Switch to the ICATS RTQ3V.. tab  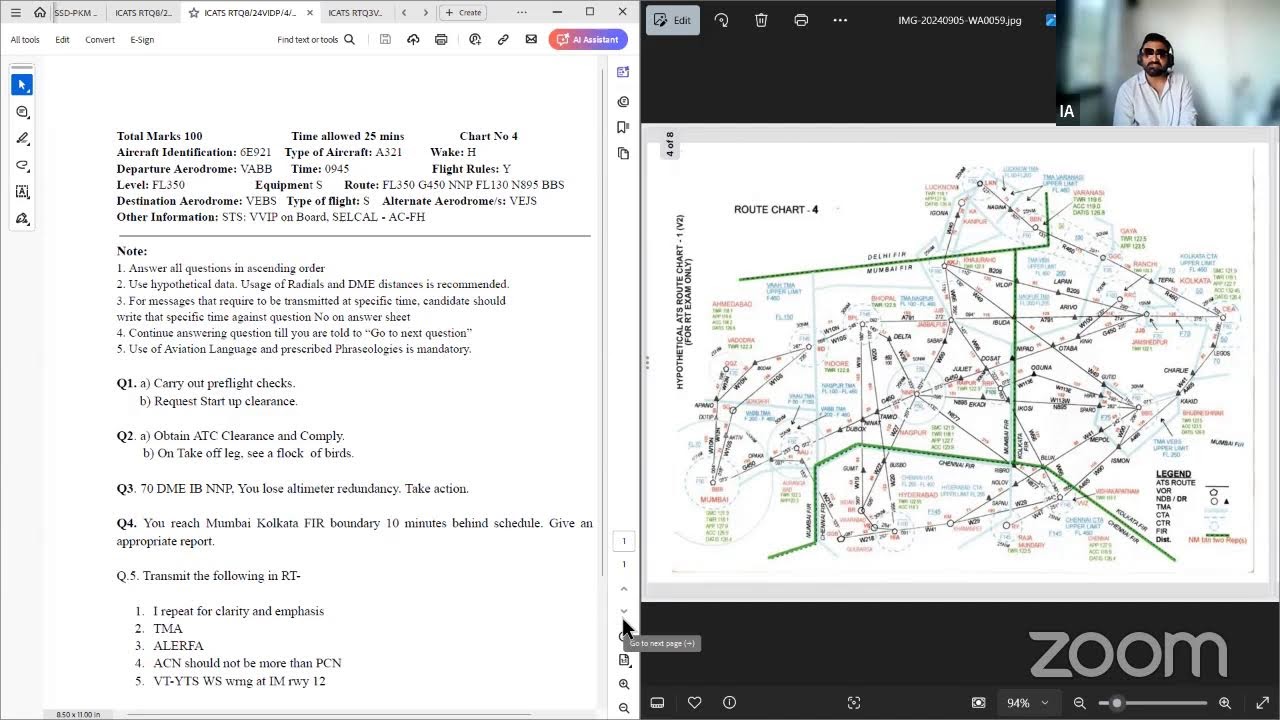click(355, 13)
